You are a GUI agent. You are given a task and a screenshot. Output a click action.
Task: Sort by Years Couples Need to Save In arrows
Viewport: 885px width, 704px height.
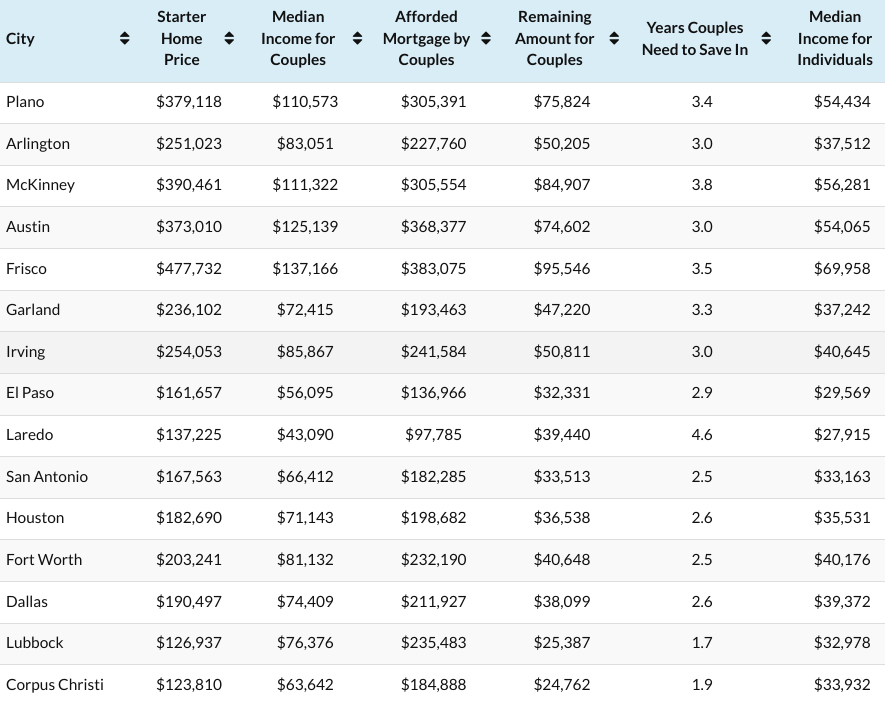(x=766, y=39)
